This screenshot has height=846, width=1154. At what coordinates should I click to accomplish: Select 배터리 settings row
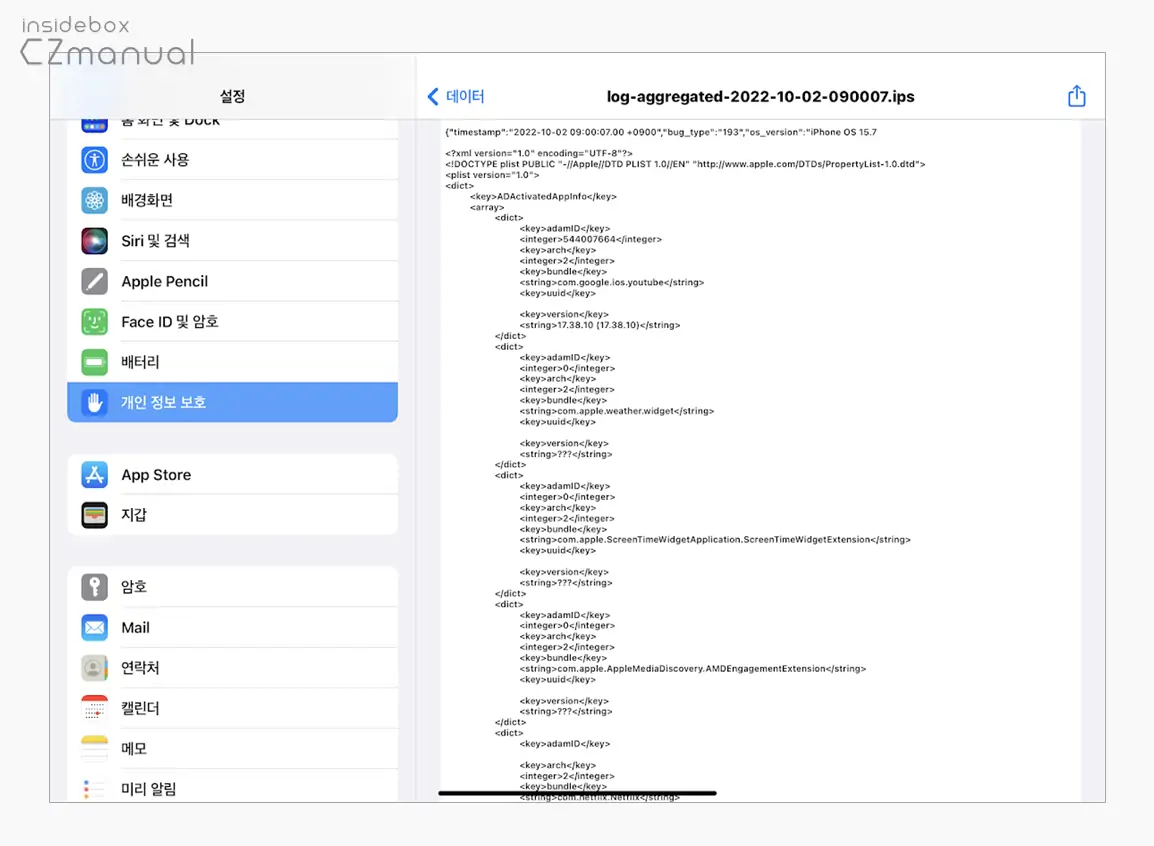pos(233,362)
